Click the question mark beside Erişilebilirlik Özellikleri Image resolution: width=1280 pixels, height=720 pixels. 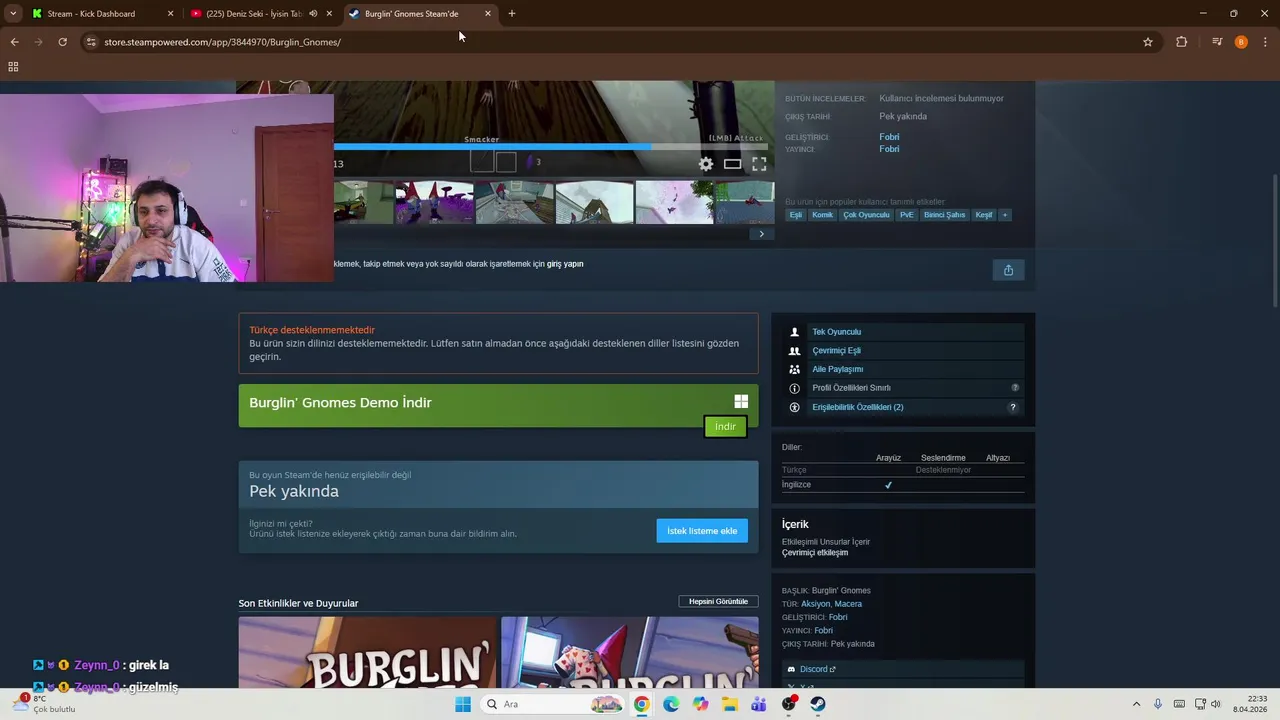click(x=1012, y=407)
